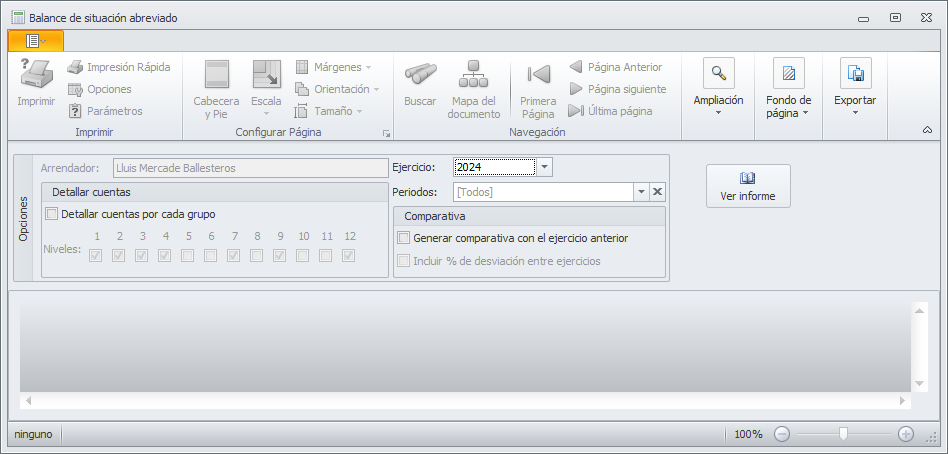948x454 pixels.
Task: Expand the Tamaño dropdown
Action: pyautogui.click(x=359, y=111)
